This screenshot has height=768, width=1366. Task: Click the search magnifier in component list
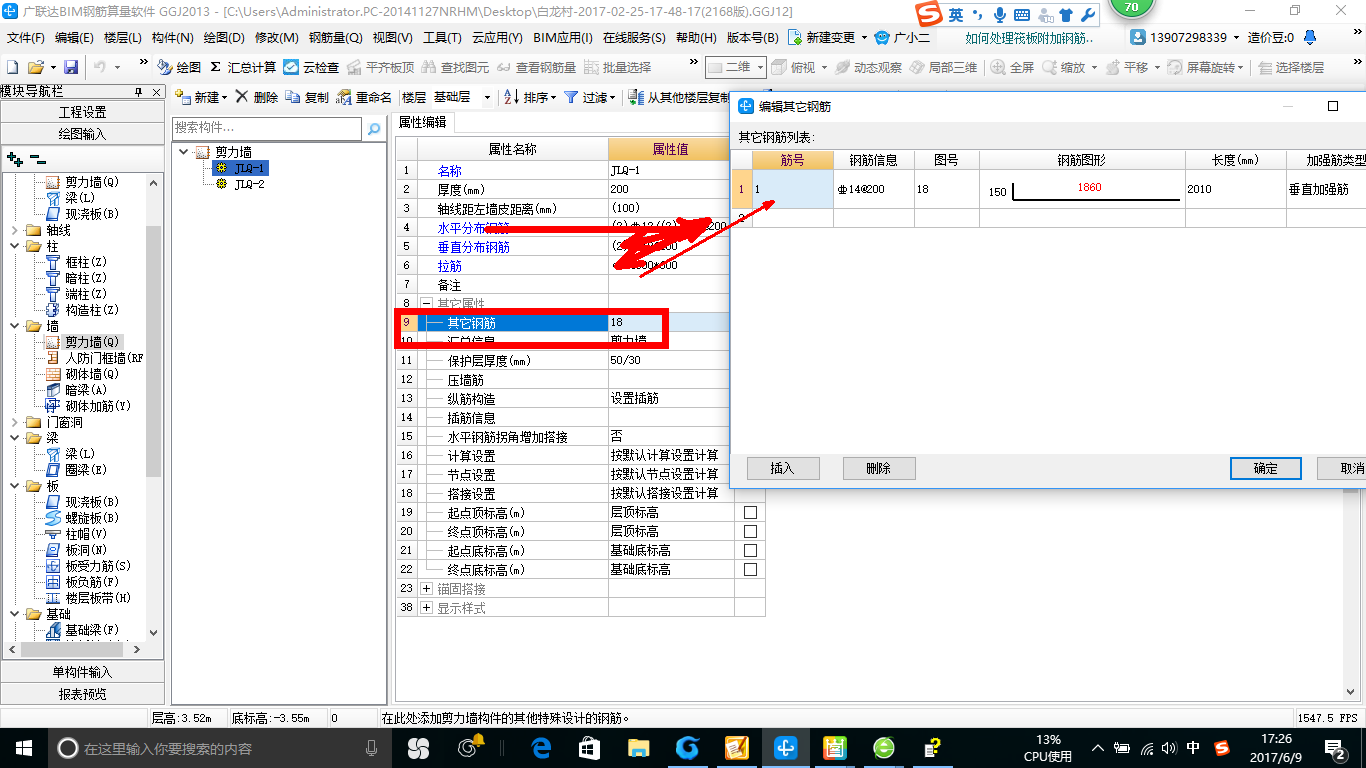click(x=374, y=128)
